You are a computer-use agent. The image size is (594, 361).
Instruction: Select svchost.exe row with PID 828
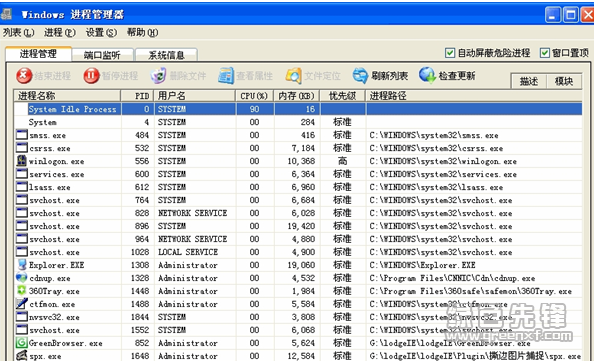pyautogui.click(x=298, y=213)
